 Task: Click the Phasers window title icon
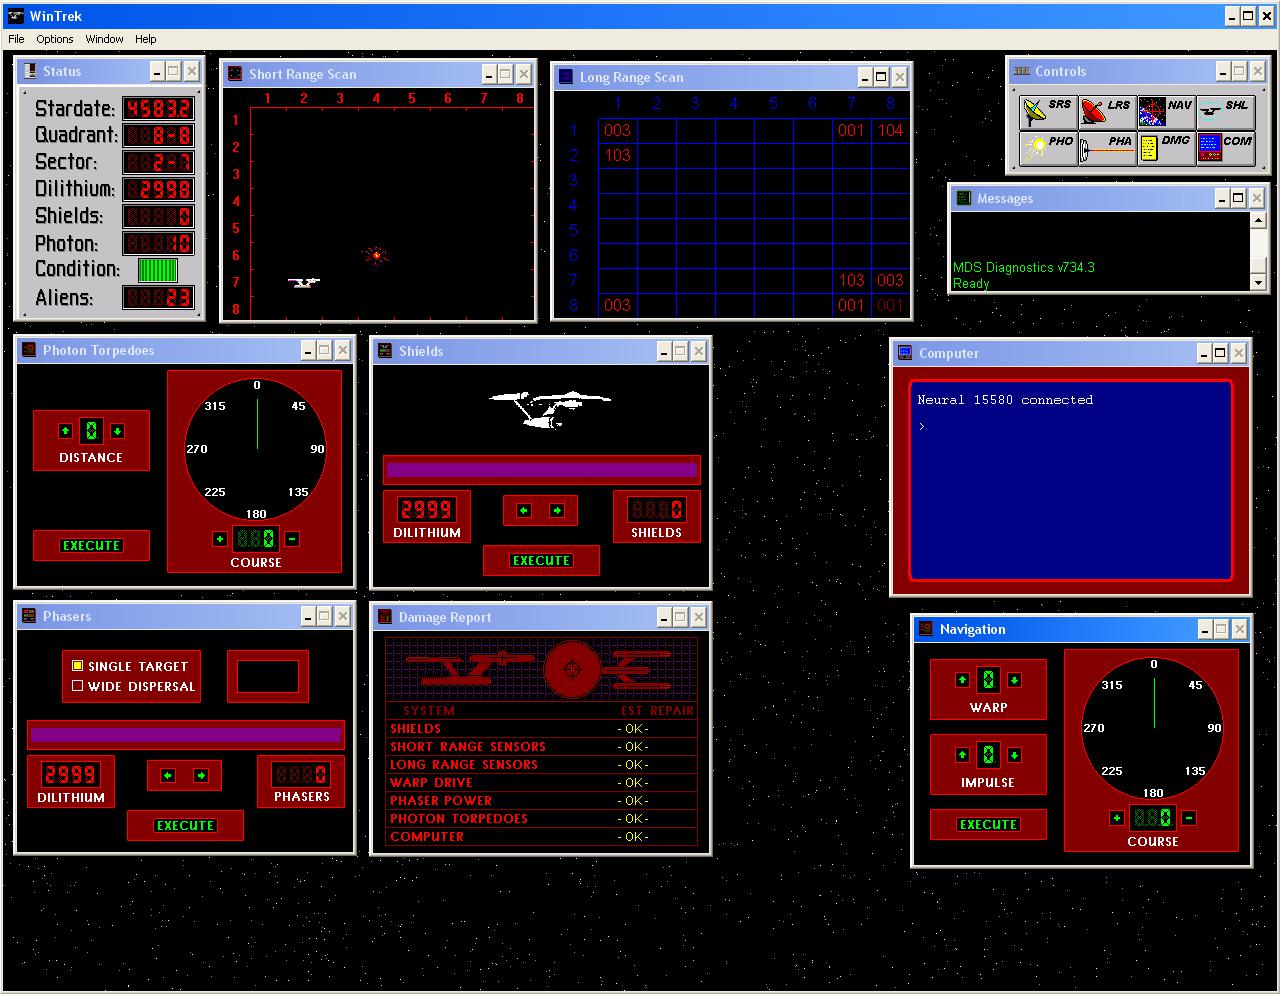29,616
